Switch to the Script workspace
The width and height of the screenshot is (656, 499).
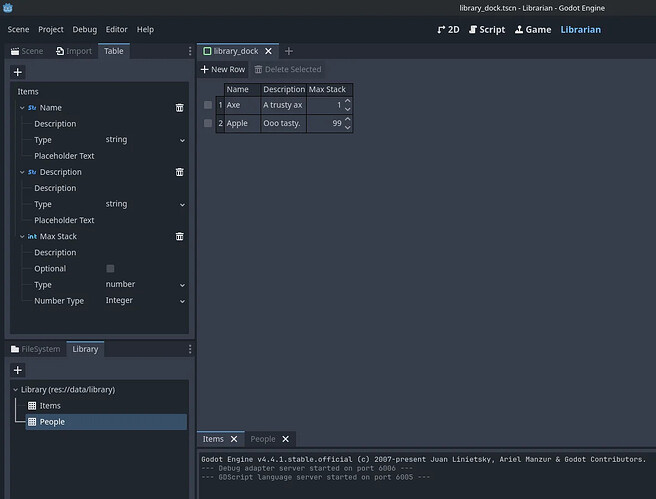pyautogui.click(x=486, y=30)
